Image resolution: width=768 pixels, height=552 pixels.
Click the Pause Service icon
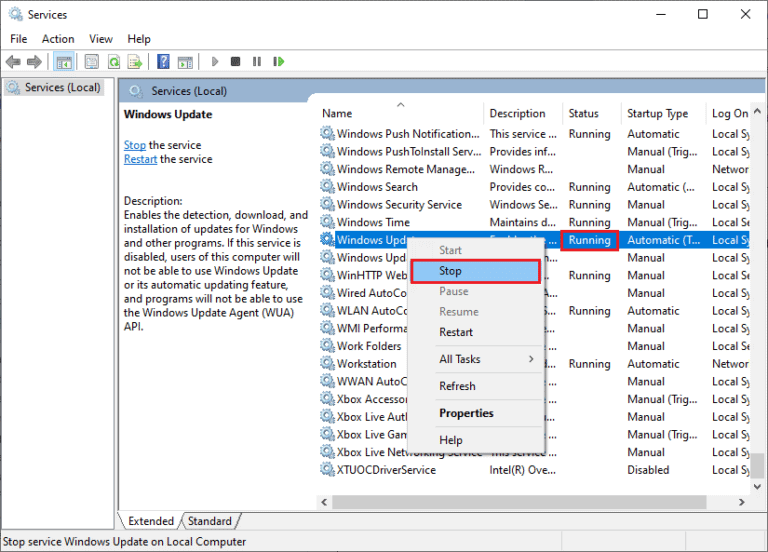pyautogui.click(x=257, y=62)
